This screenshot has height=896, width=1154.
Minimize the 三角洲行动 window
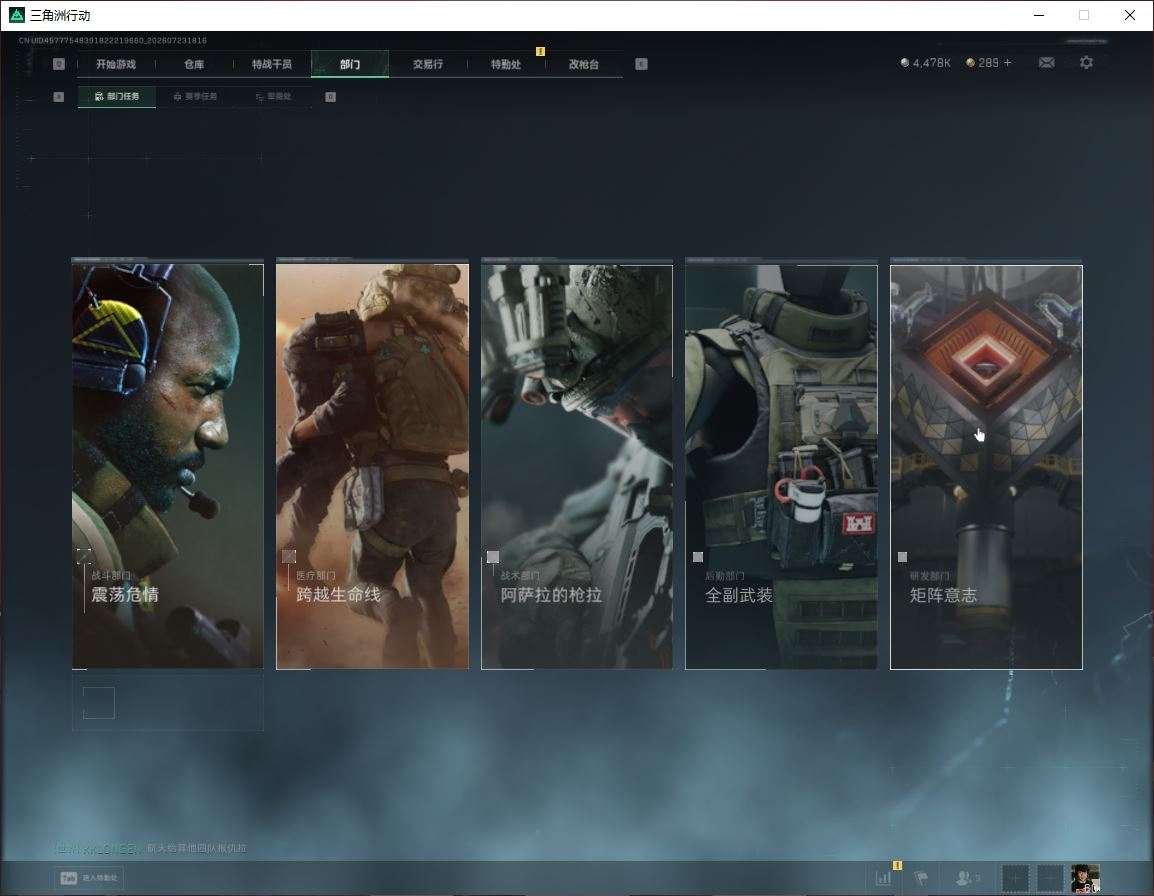tap(1038, 15)
